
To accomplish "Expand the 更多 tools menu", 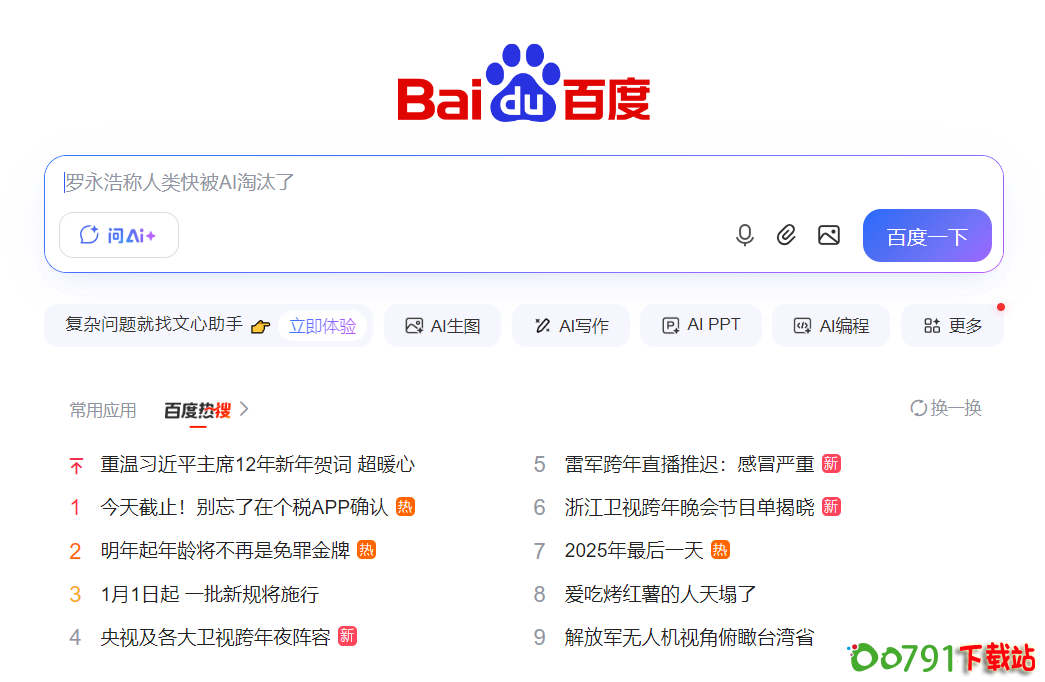I will click(952, 325).
